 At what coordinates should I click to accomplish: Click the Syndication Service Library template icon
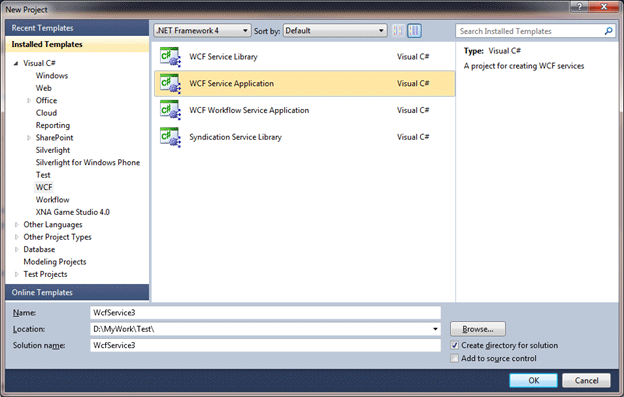(x=170, y=137)
